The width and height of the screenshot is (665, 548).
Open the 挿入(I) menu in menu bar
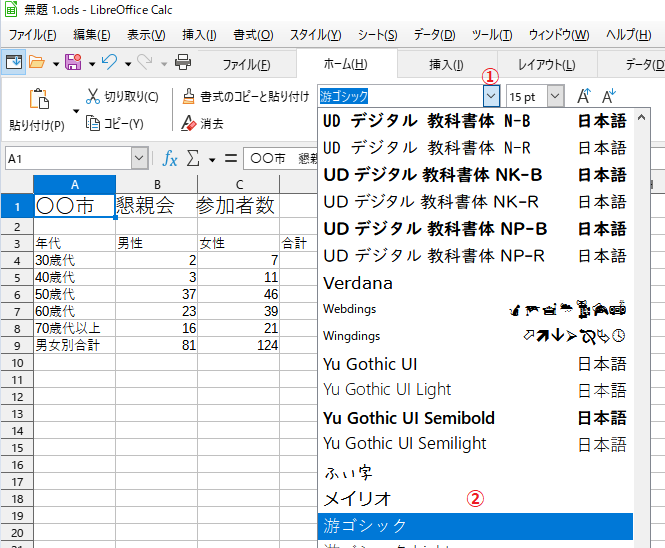pyautogui.click(x=199, y=35)
